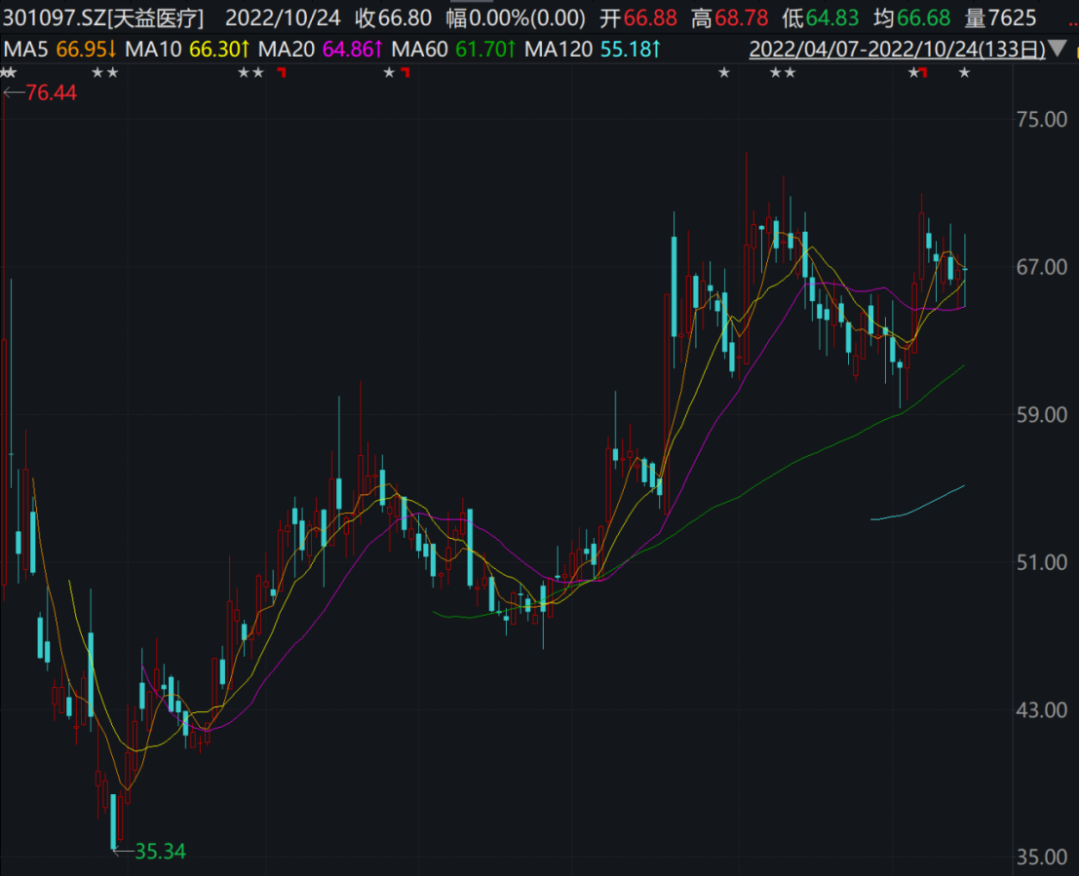1080x876 pixels.
Task: Click the 35.00 price axis label
Action: (x=1042, y=857)
